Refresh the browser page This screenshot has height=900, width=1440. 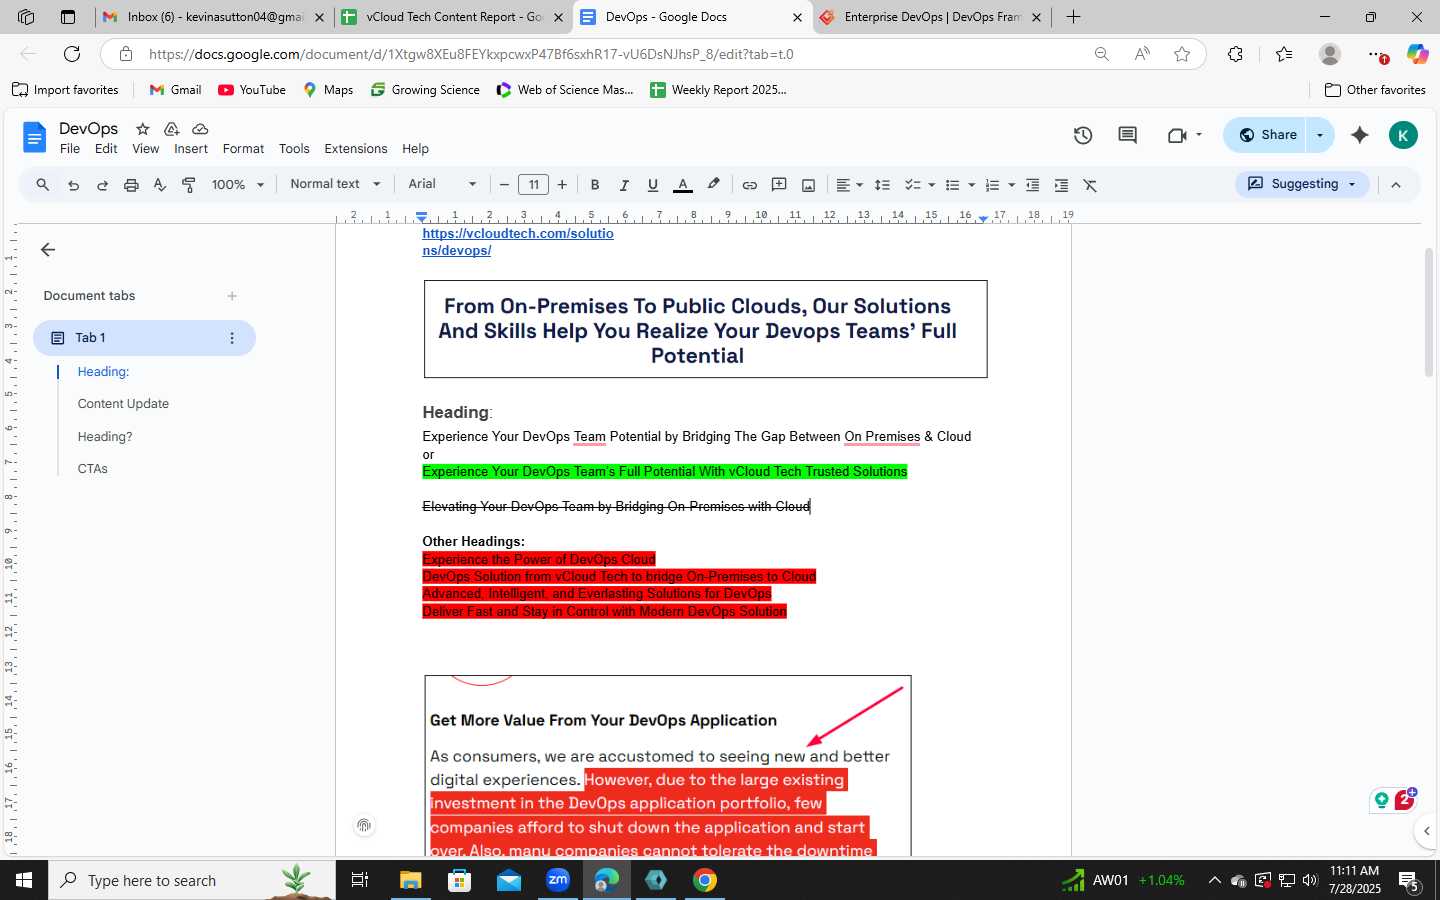point(72,54)
